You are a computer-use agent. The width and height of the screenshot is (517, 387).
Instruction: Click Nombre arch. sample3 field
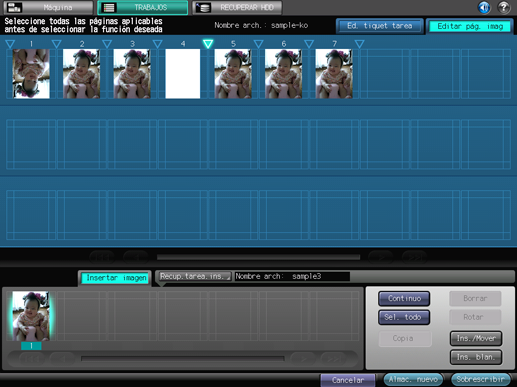(x=292, y=276)
